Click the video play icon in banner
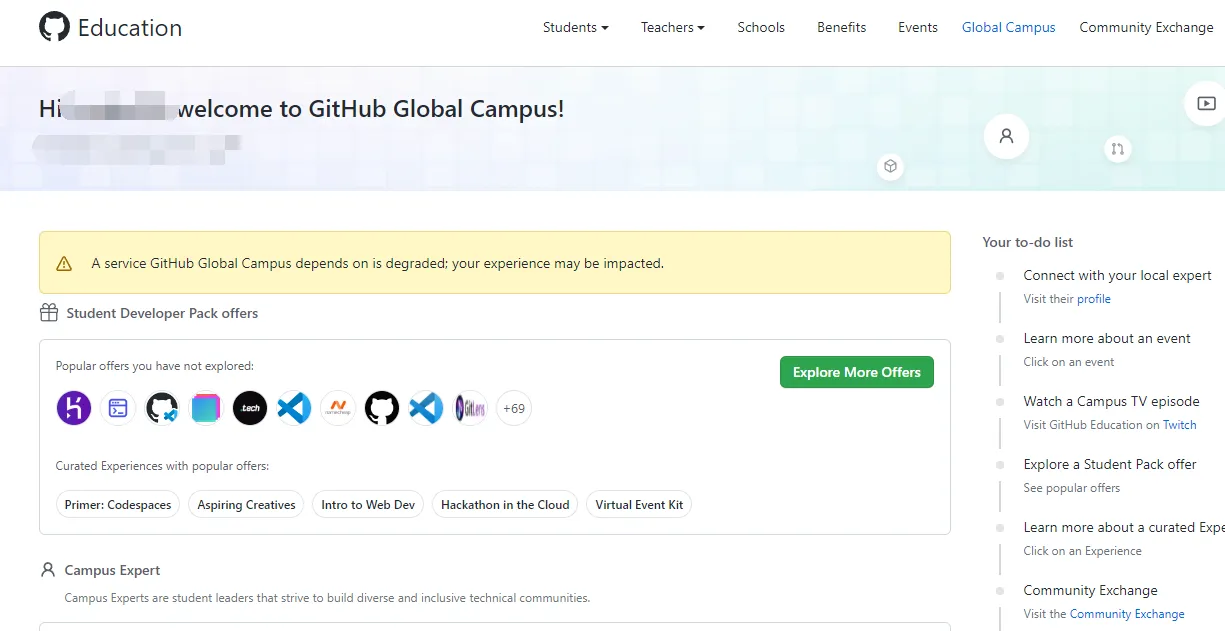 (1206, 103)
